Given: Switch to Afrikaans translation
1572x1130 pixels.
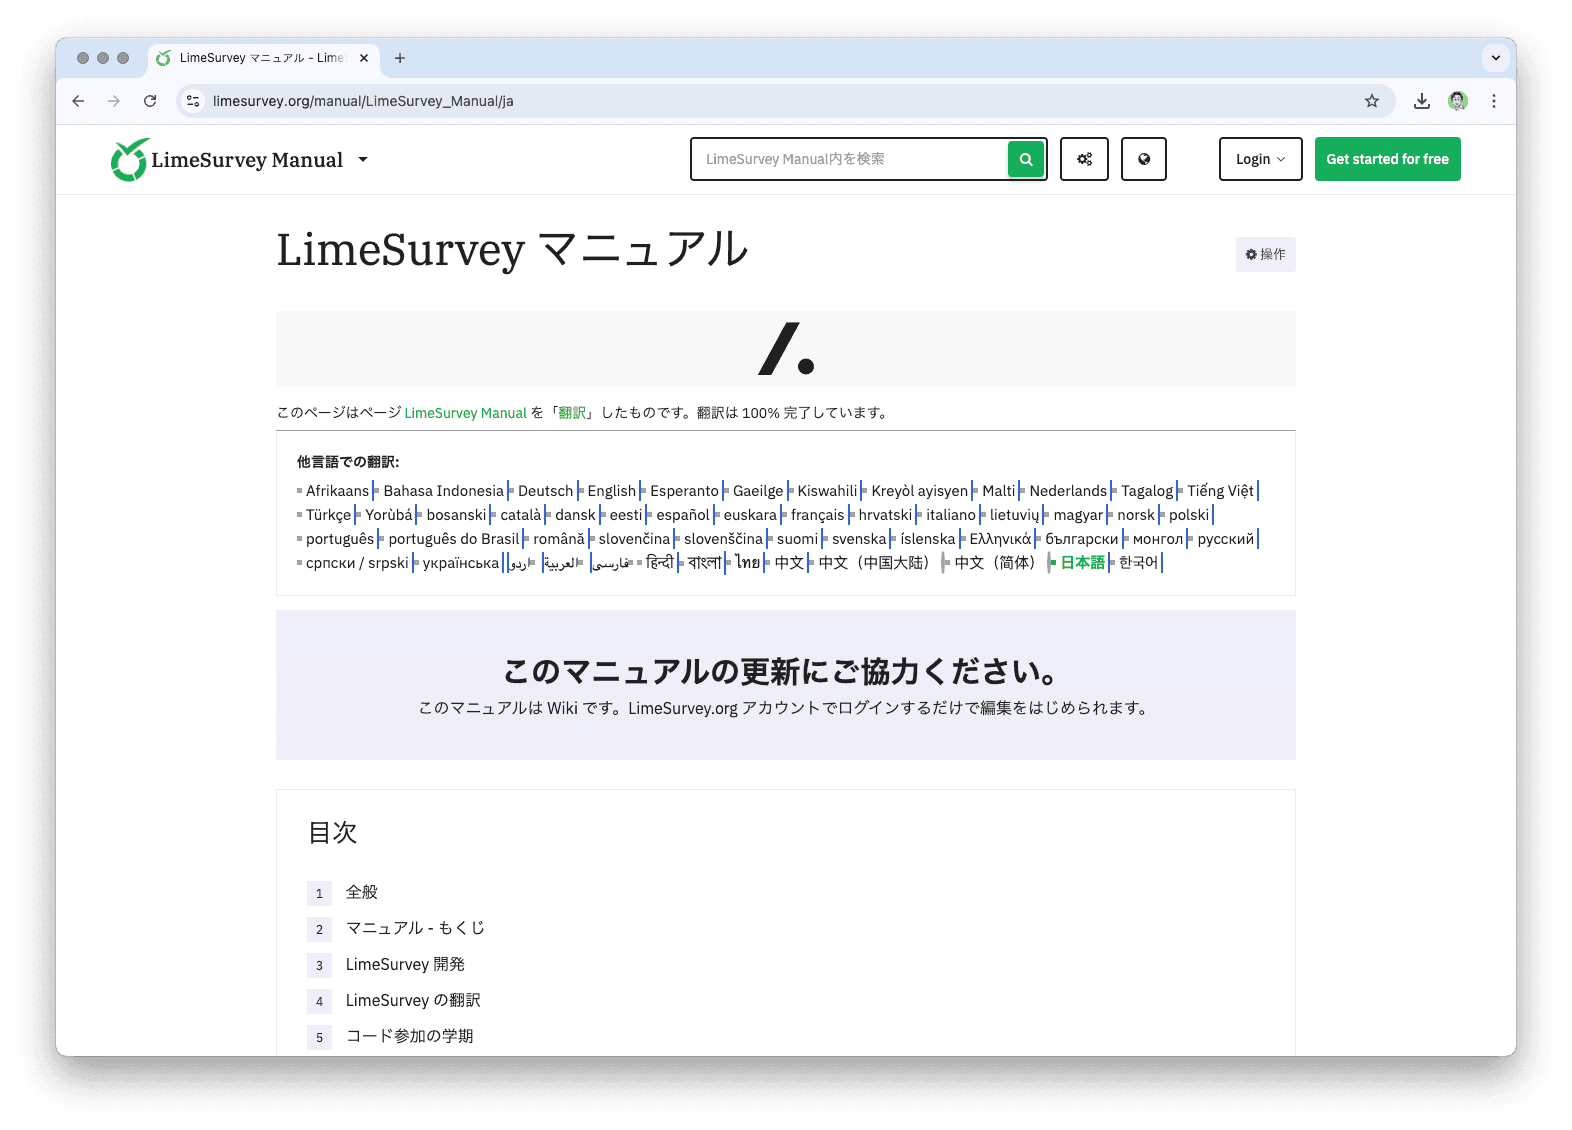Looking at the screenshot, I should tap(338, 491).
